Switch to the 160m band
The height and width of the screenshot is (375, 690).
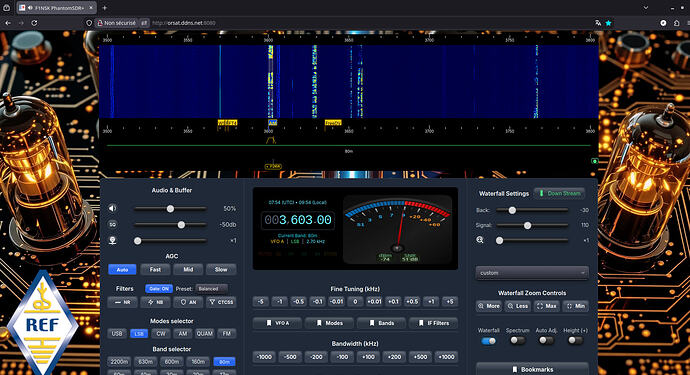[x=198, y=362]
